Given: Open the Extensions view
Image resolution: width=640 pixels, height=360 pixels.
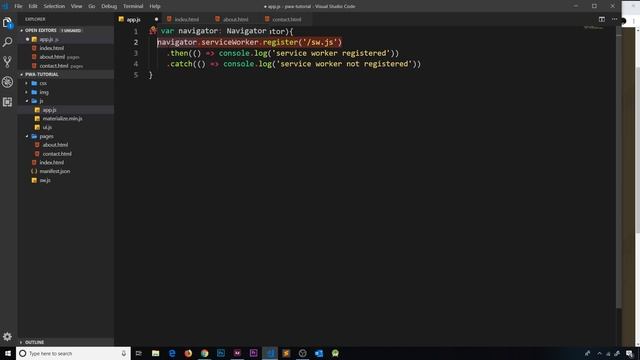Looking at the screenshot, I should 7,102.
